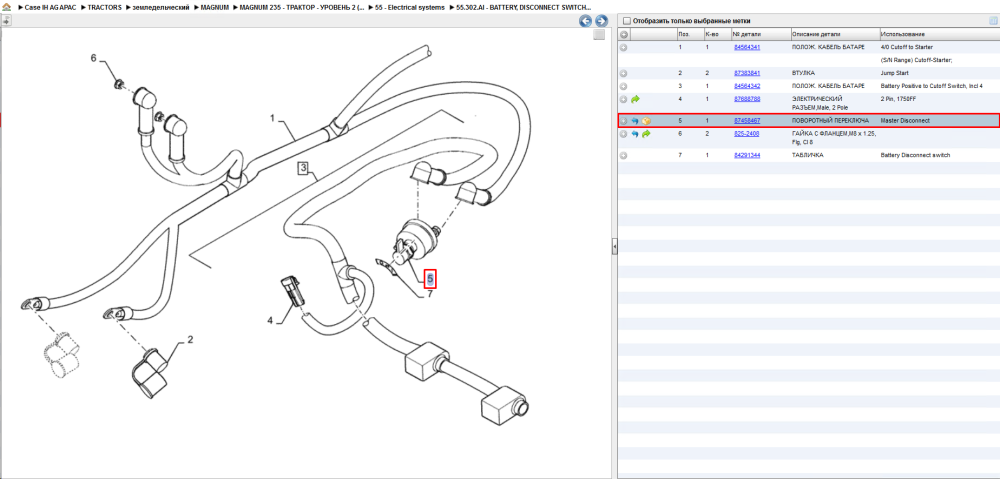Viewport: 1000px width, 479px height.
Task: Add part 87458467 with its plus icon
Action: 624,121
